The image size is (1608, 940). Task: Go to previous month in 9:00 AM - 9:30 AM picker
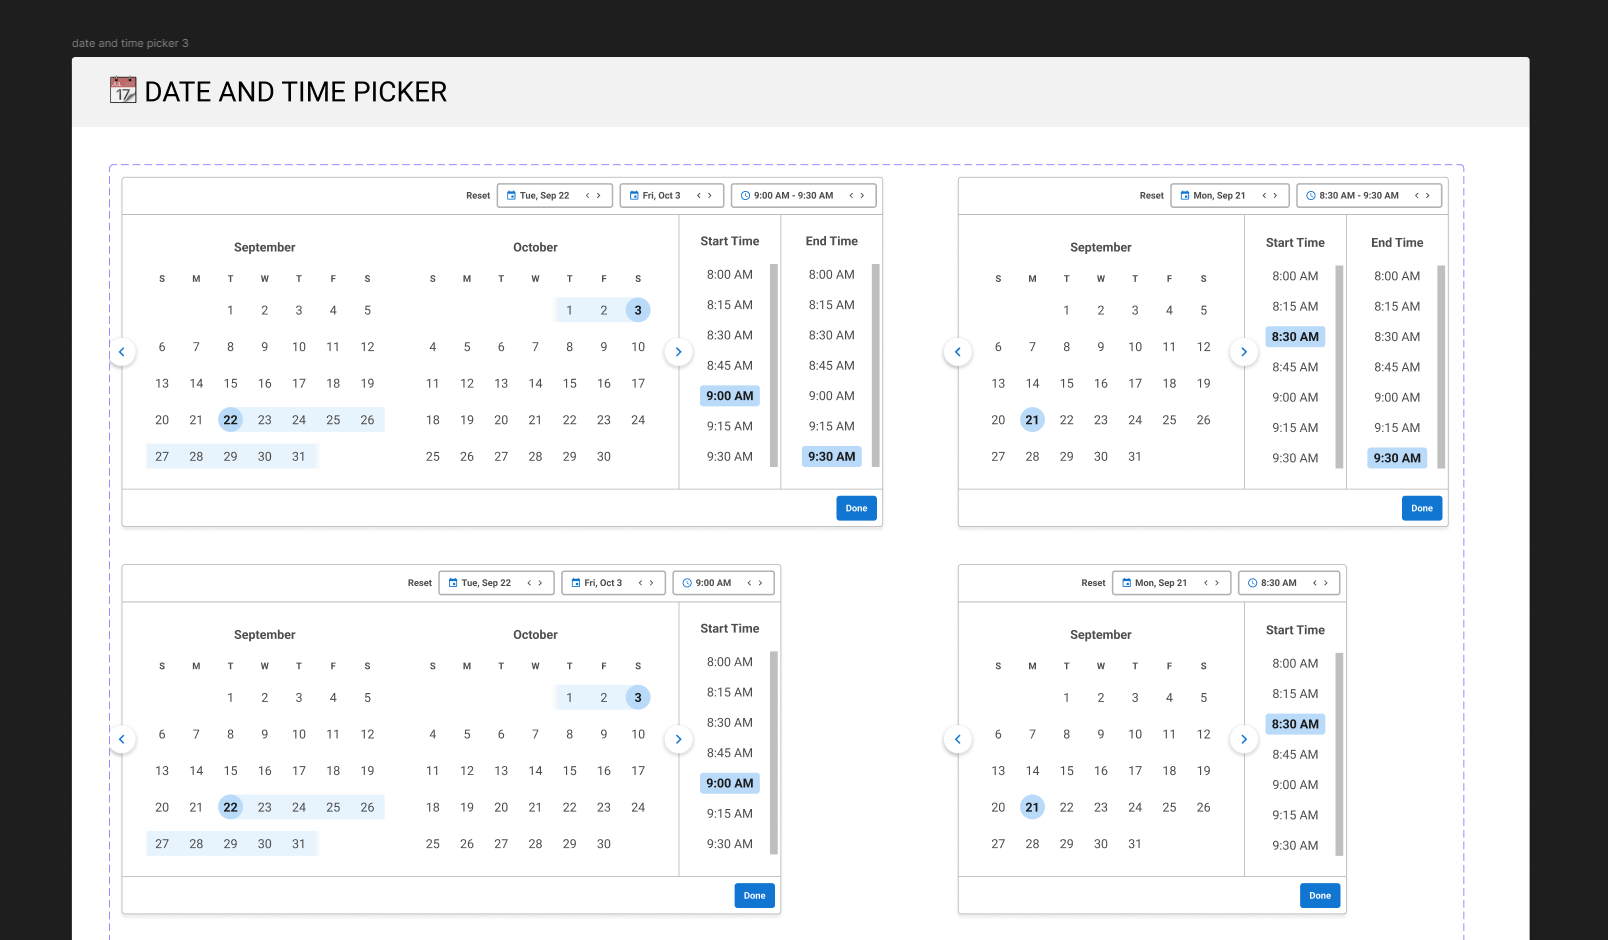pos(122,352)
